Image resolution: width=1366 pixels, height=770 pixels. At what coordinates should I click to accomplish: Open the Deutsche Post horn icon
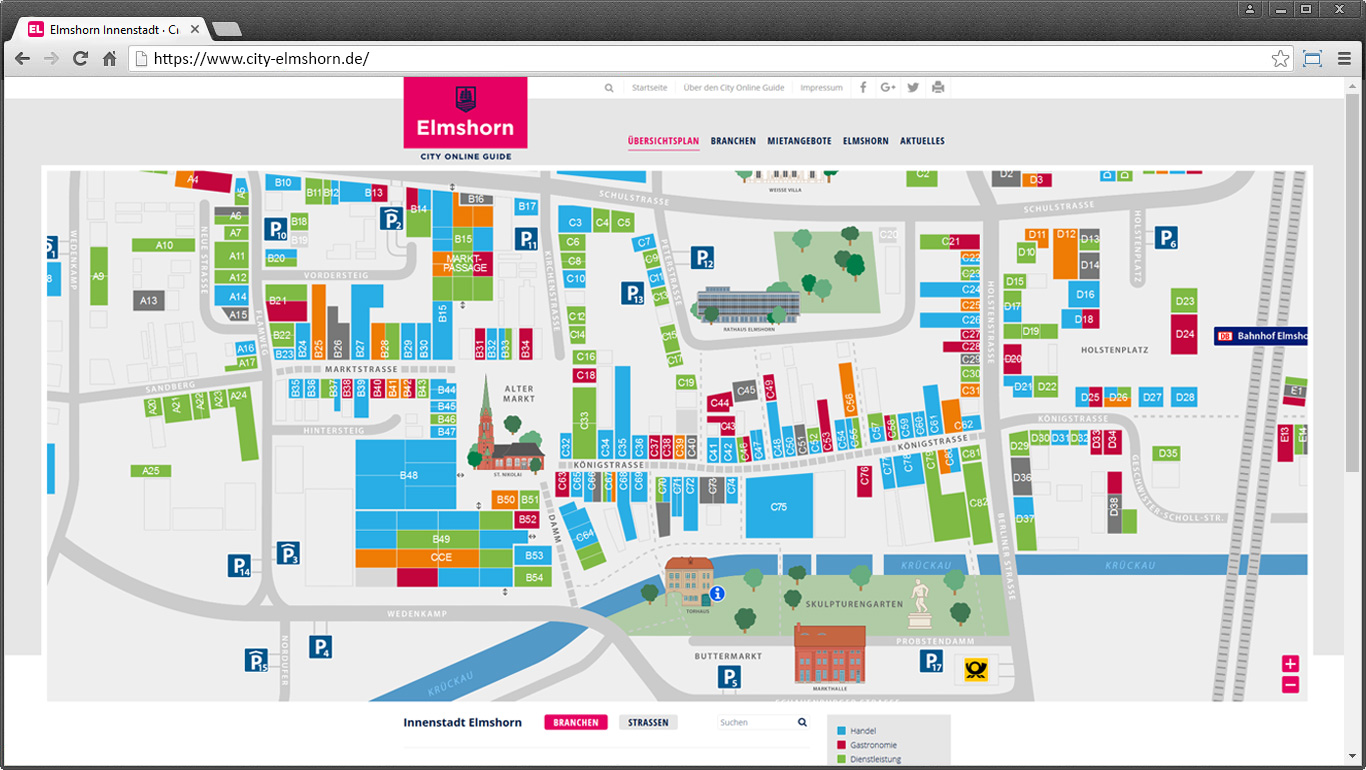point(976,669)
